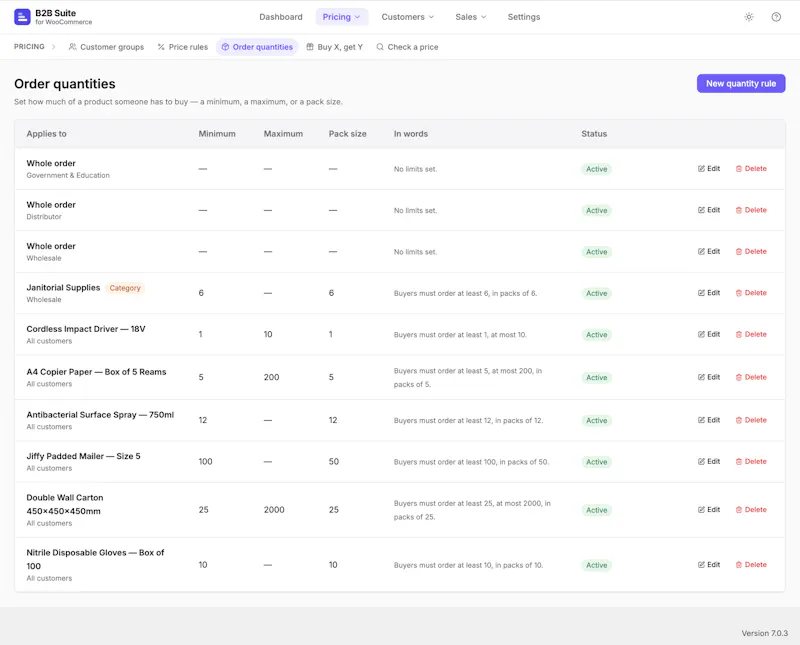
Task: Edit the Distributor whole order rule
Action: click(x=709, y=210)
